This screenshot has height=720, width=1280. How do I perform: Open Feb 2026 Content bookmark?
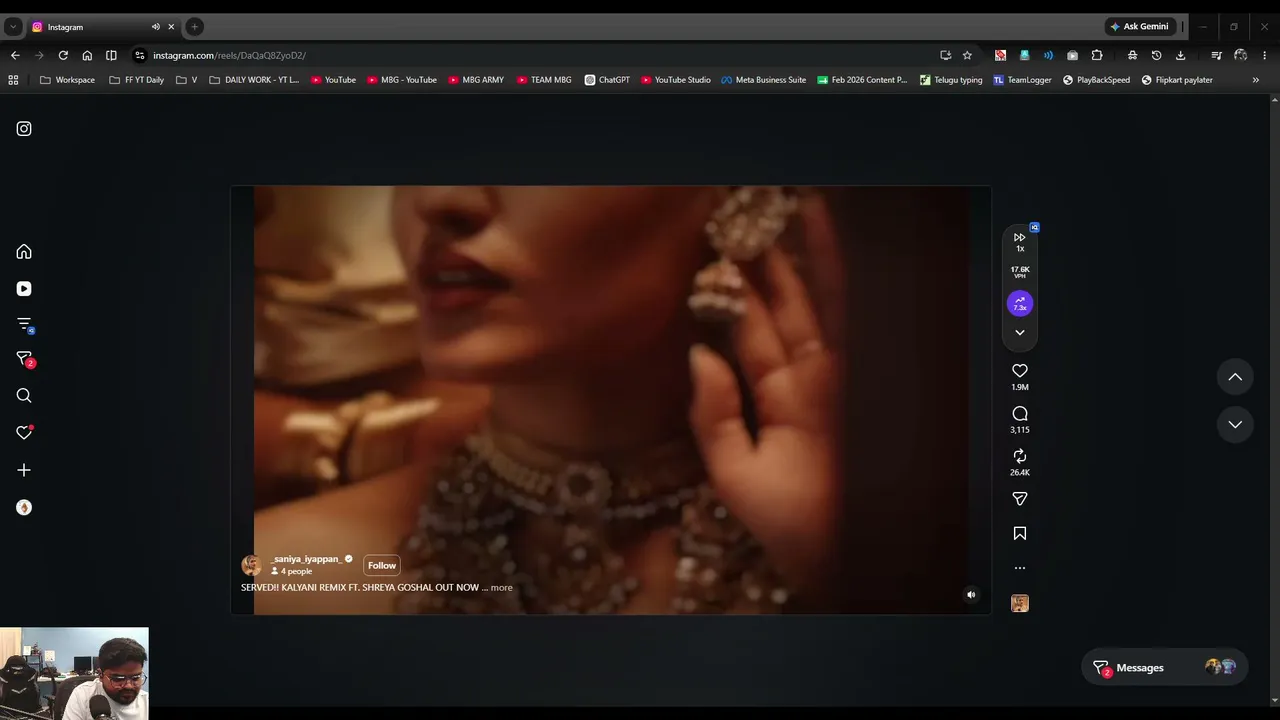coord(862,80)
